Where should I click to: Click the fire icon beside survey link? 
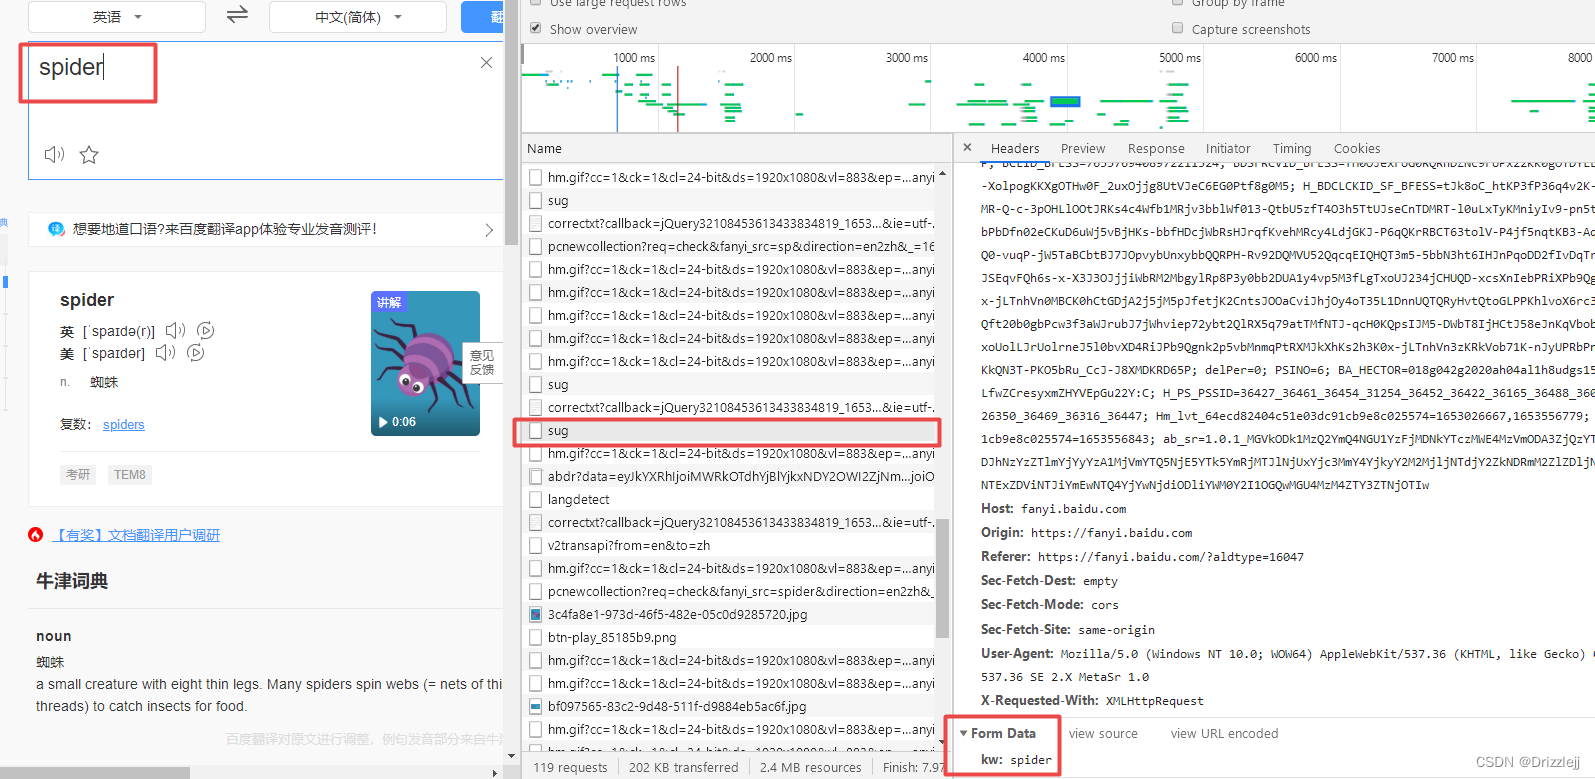[36, 535]
